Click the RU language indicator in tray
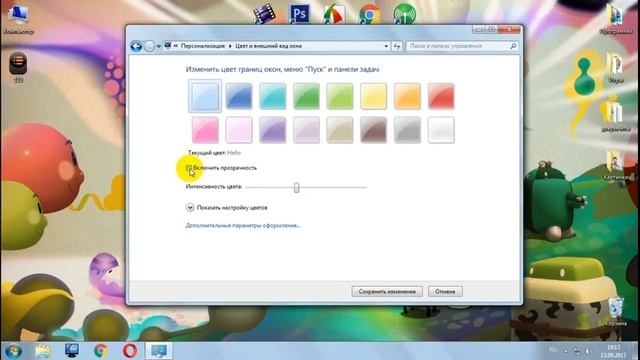This screenshot has height=360, width=640. pos(553,350)
